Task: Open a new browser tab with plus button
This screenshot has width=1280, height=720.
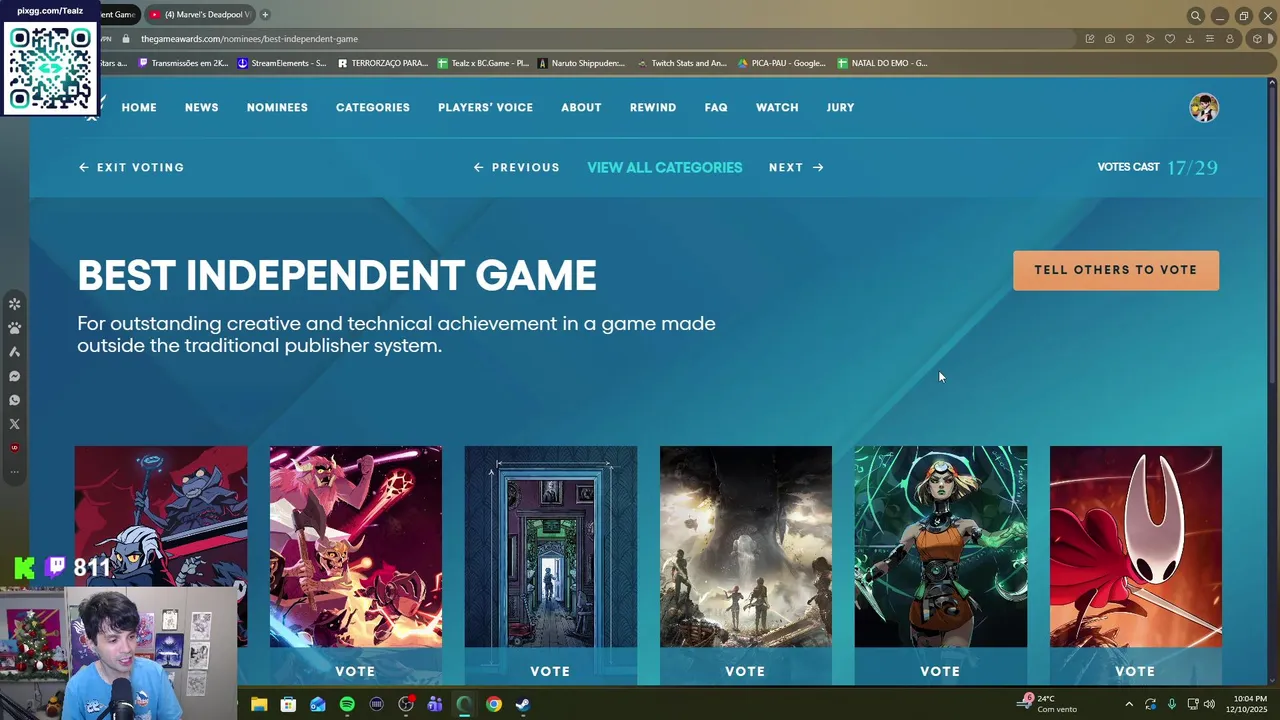Action: point(265,15)
